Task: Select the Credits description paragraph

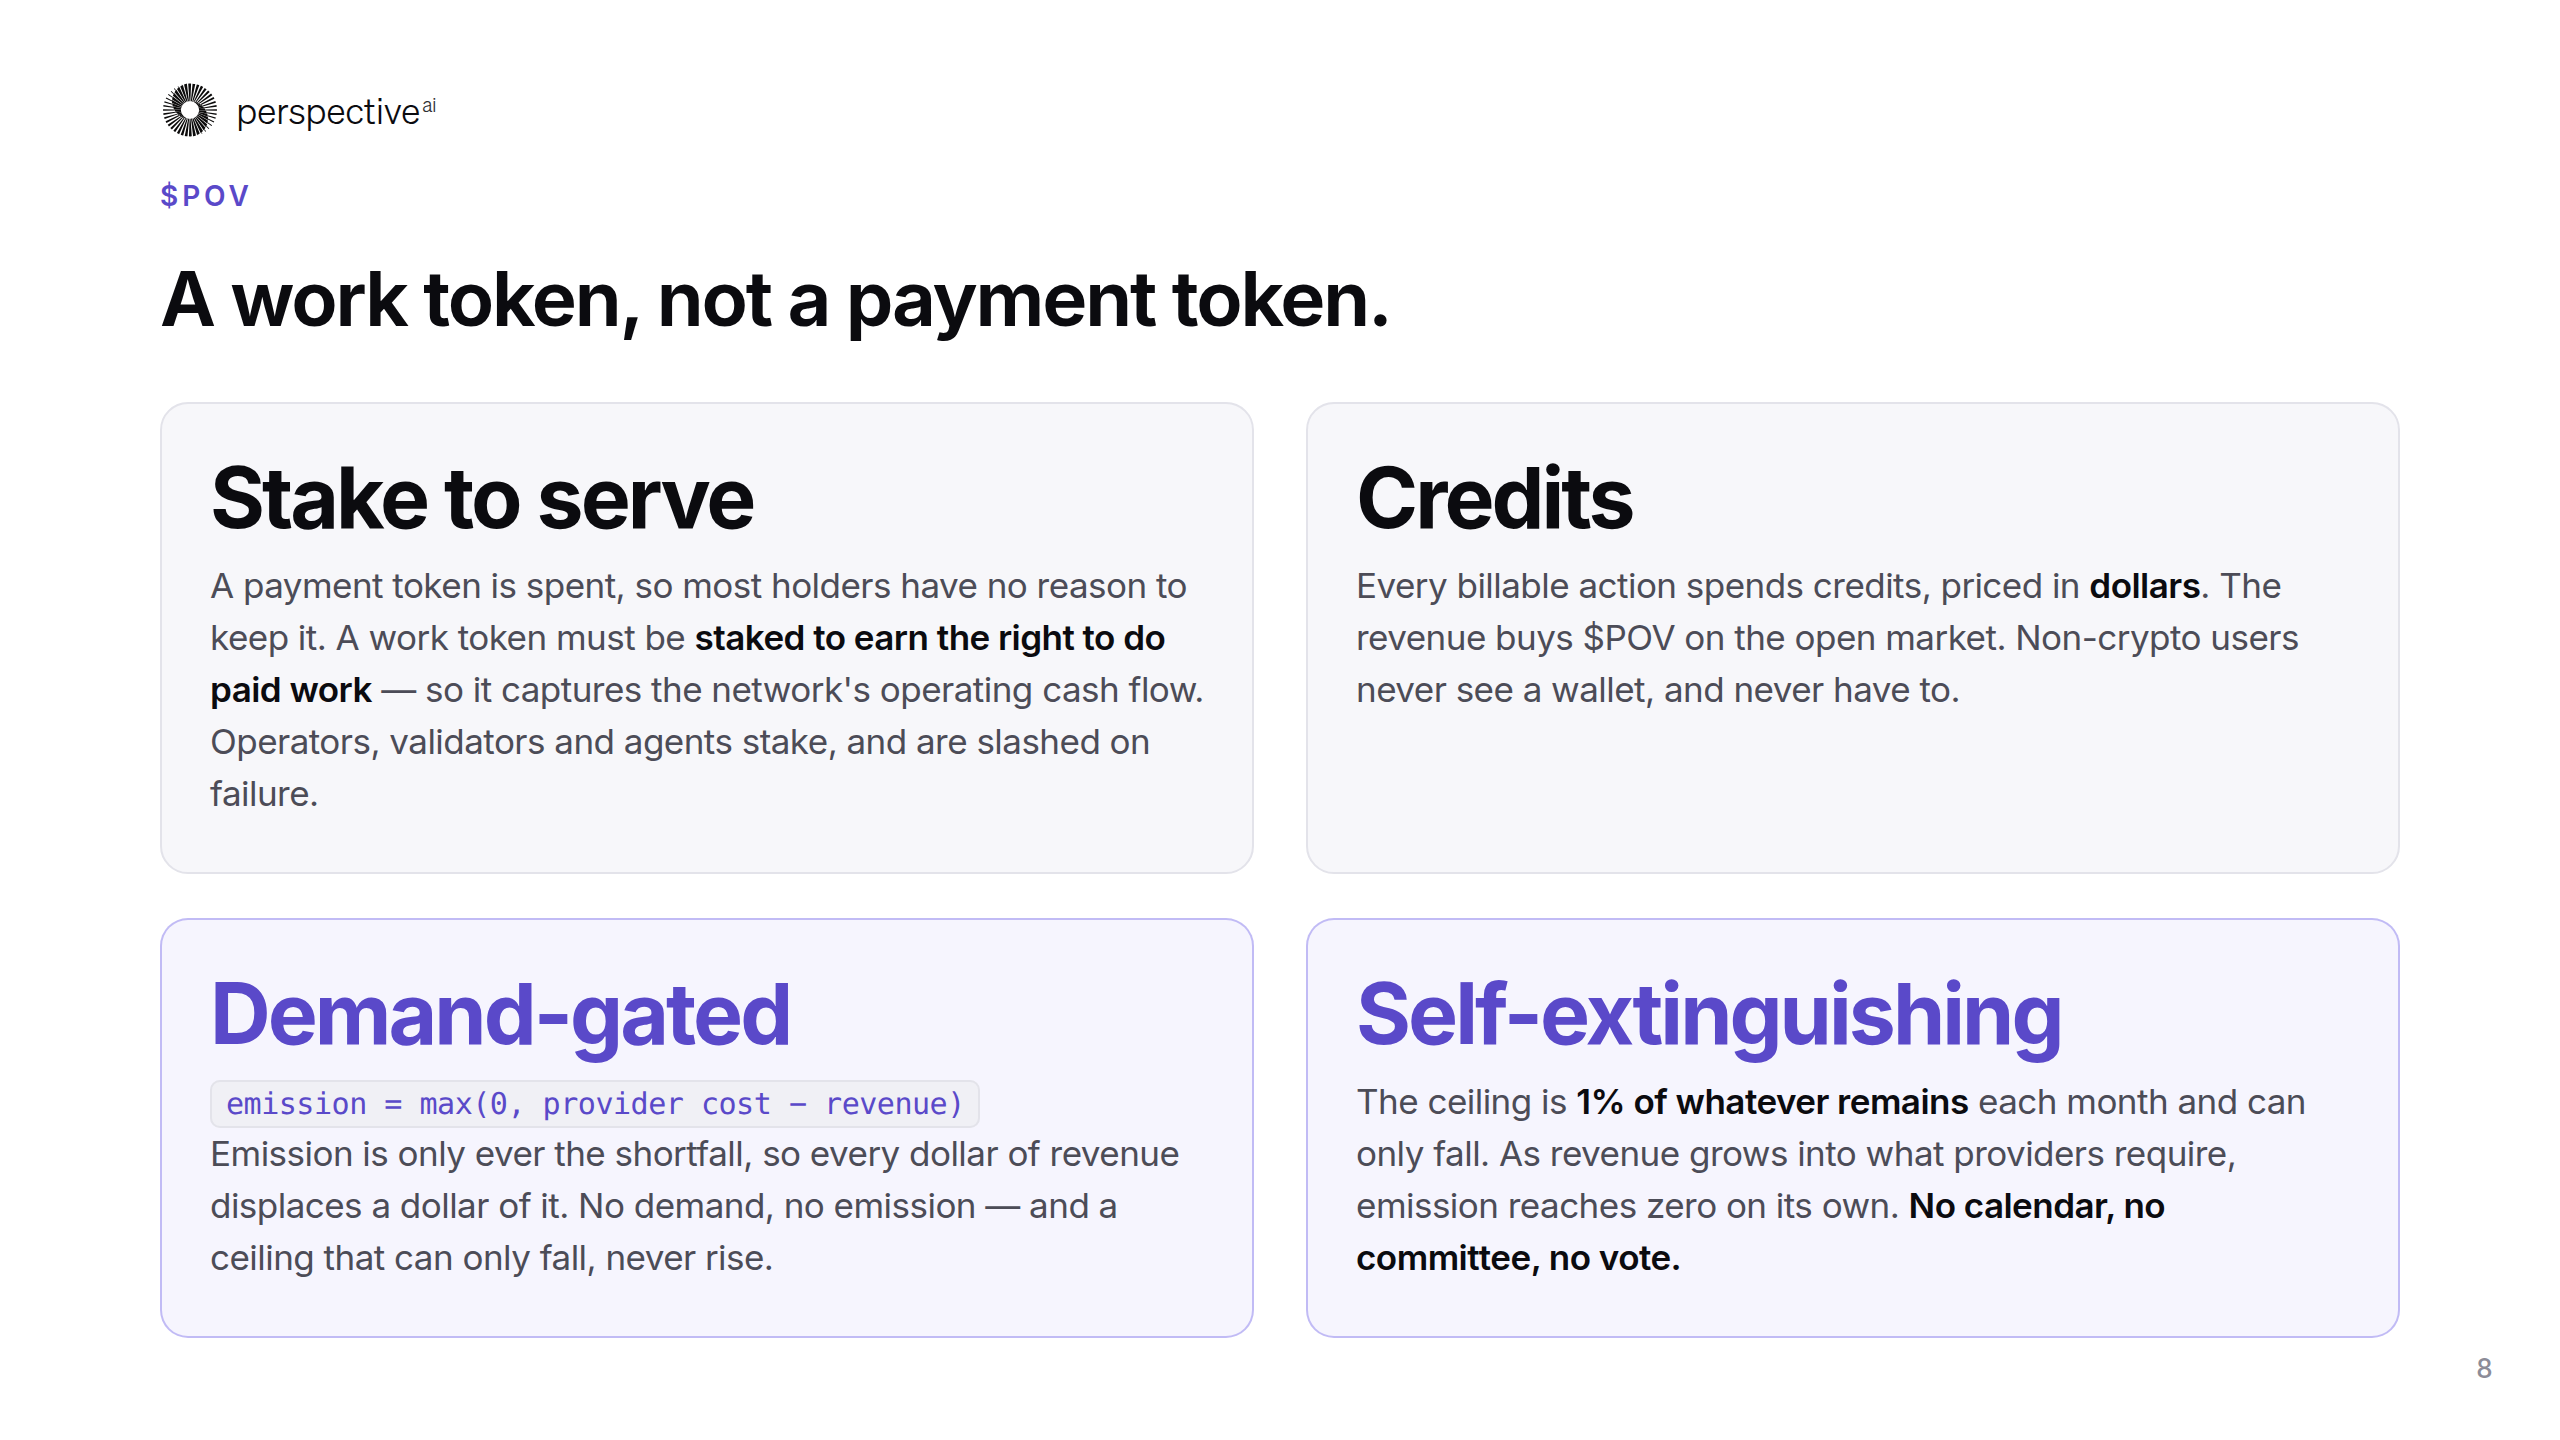Action: point(1827,638)
